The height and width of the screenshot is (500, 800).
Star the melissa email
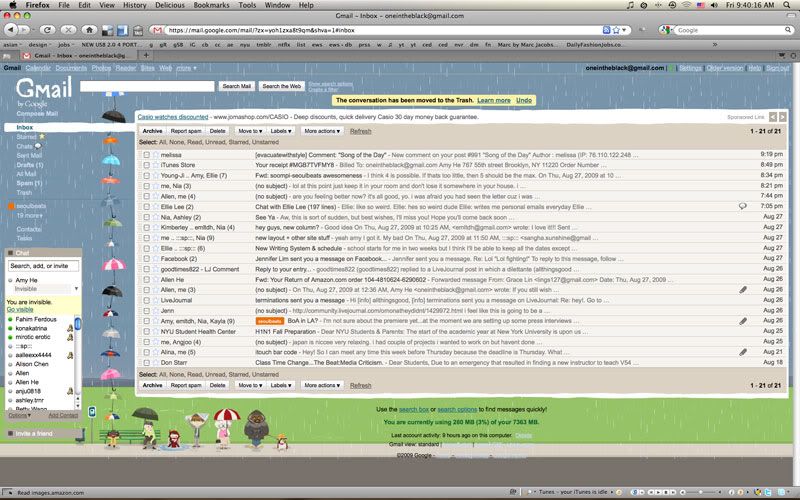[156, 155]
